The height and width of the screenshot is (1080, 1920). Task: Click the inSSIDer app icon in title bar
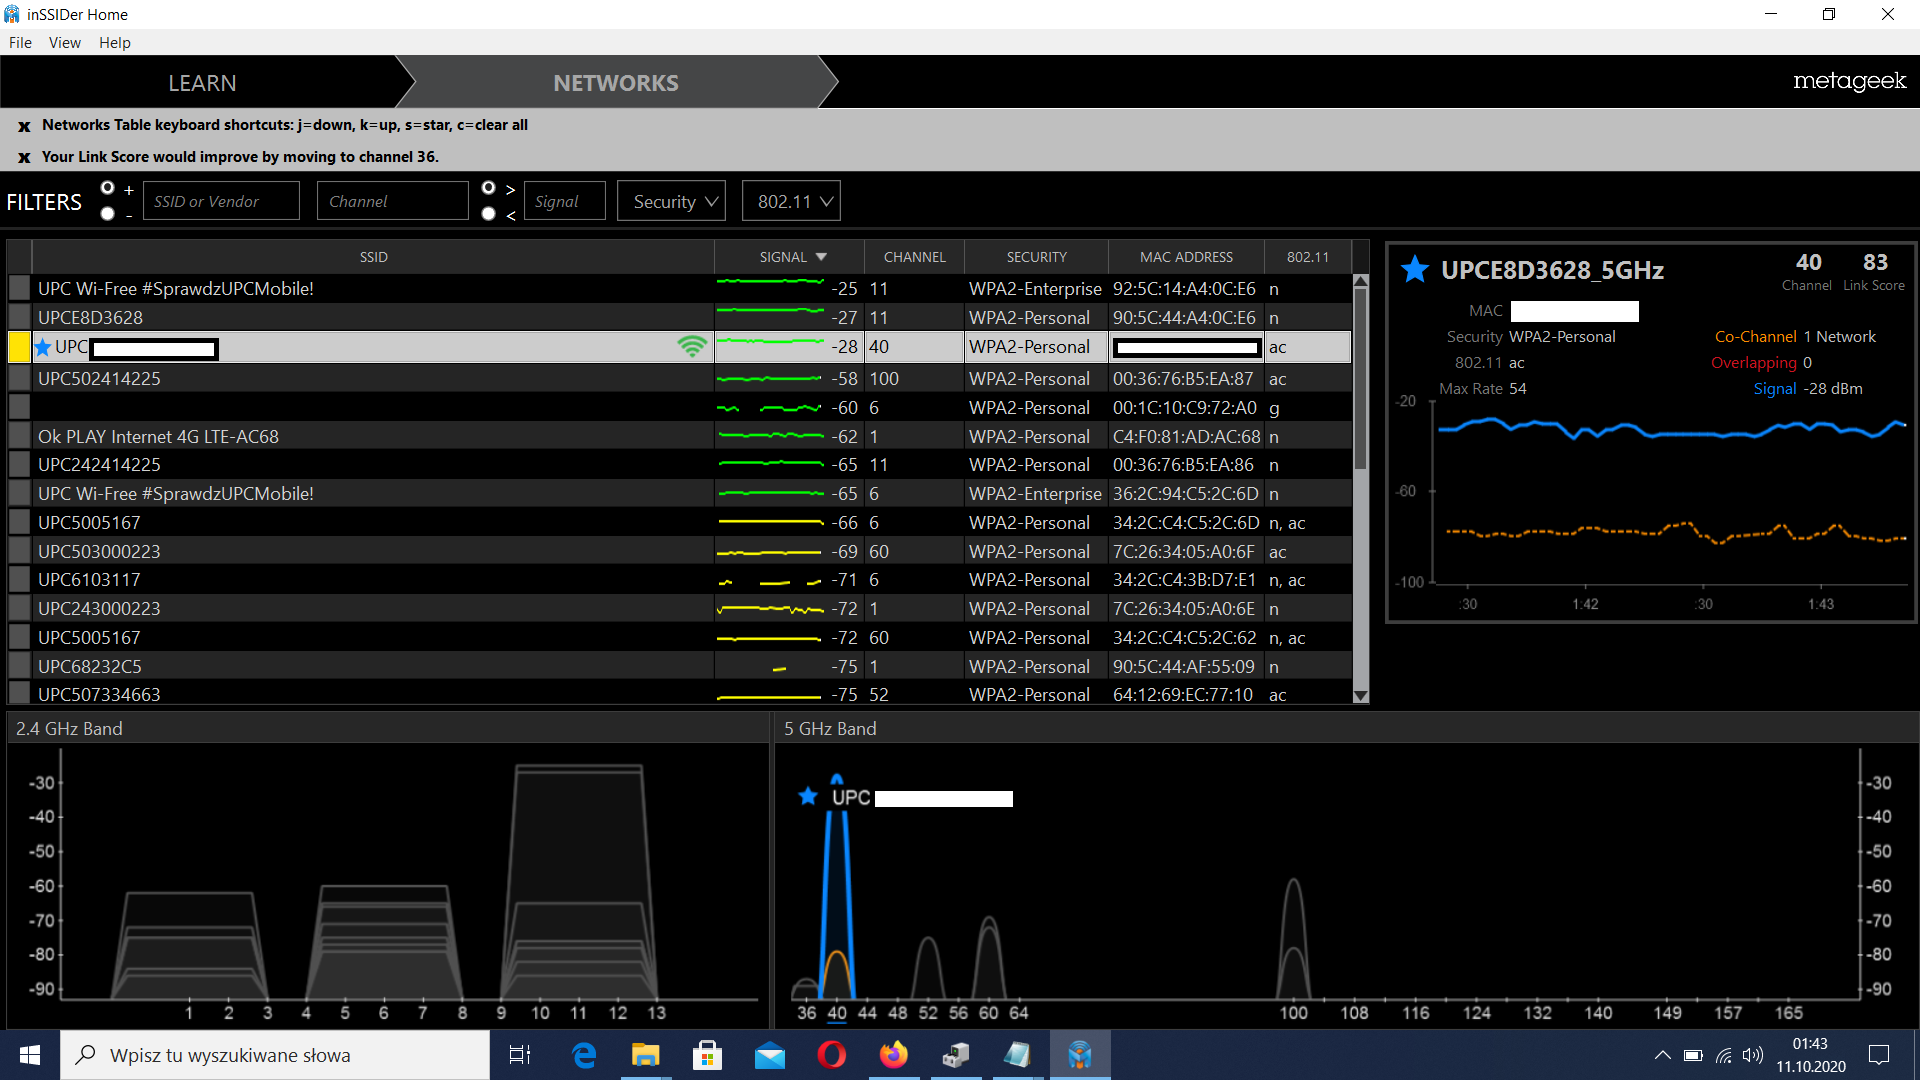click(x=12, y=14)
